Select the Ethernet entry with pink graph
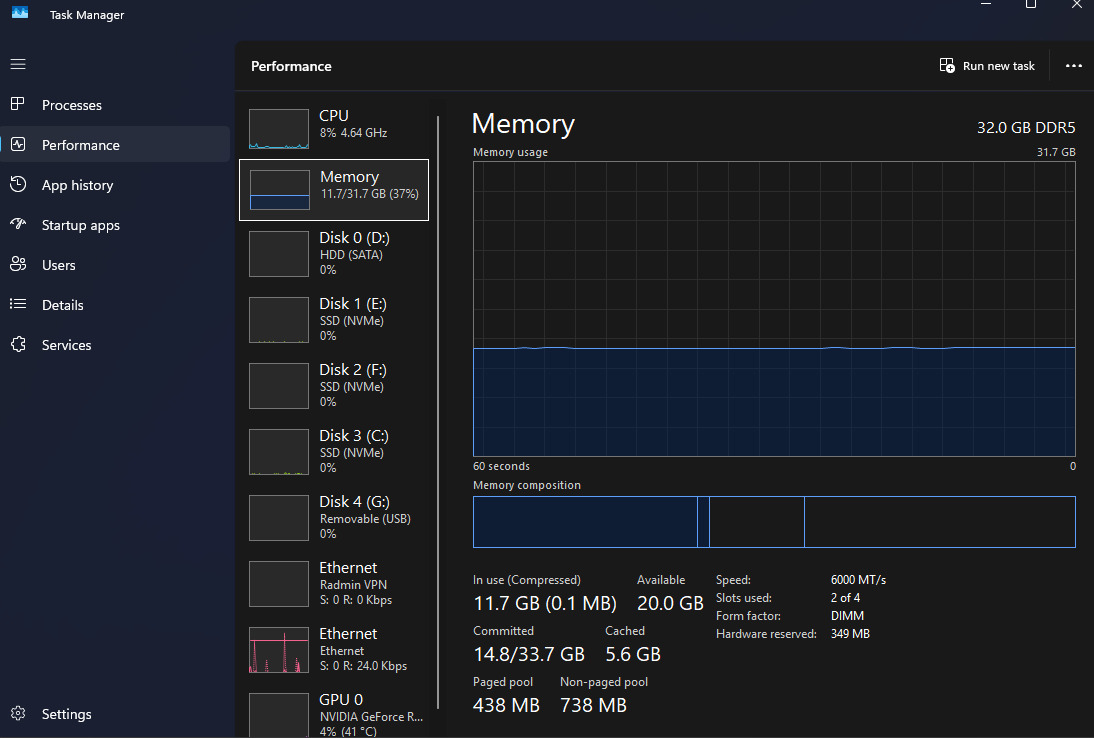This screenshot has height=738, width=1094. pos(334,649)
